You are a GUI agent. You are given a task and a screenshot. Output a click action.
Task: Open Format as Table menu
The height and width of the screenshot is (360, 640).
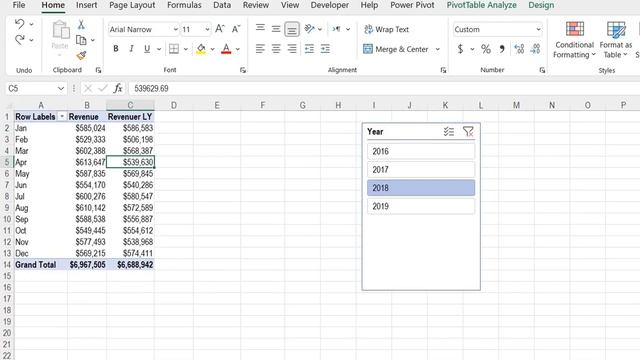(616, 40)
